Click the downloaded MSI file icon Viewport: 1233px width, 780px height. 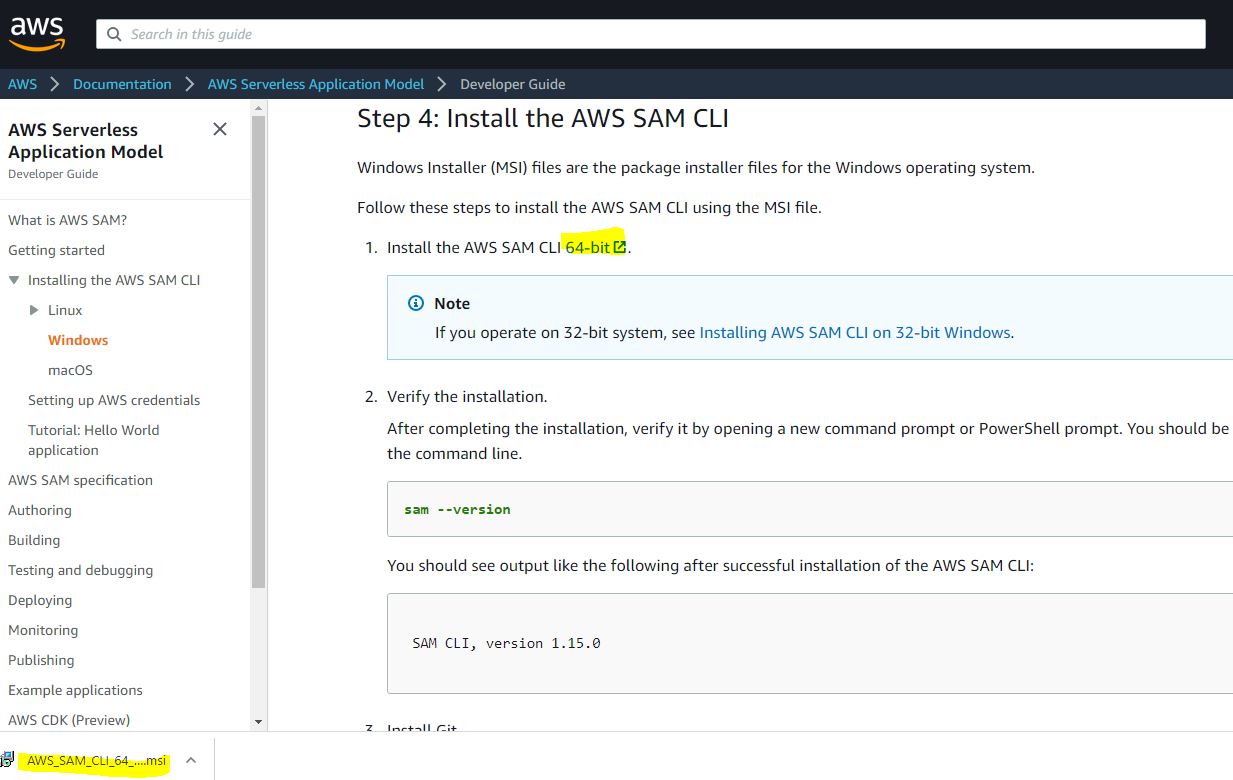[x=8, y=761]
